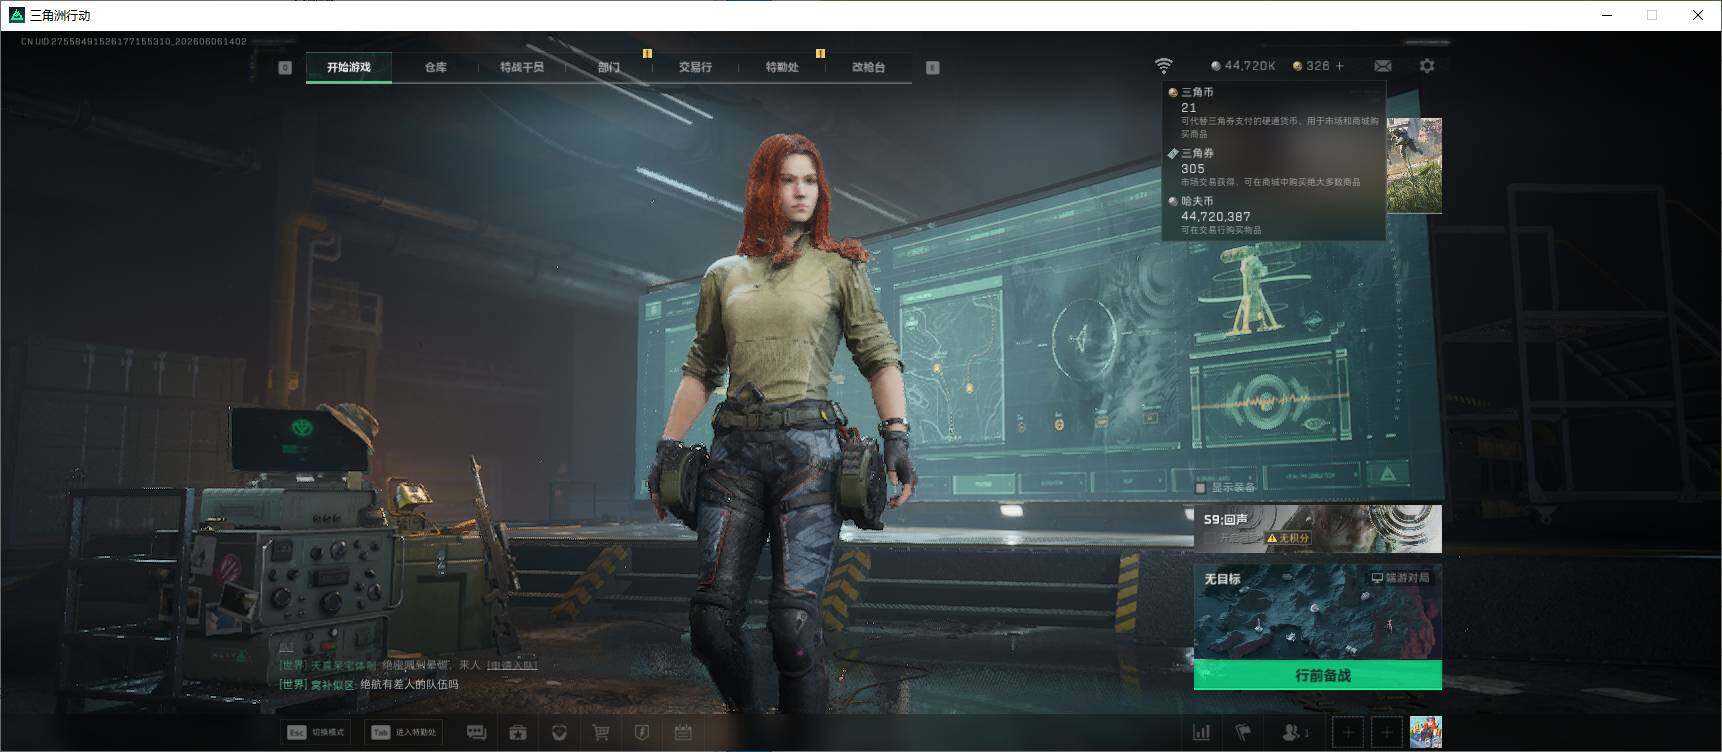This screenshot has width=1722, height=752.
Task: Open the S9:回声 season banner
Action: click(x=1317, y=529)
